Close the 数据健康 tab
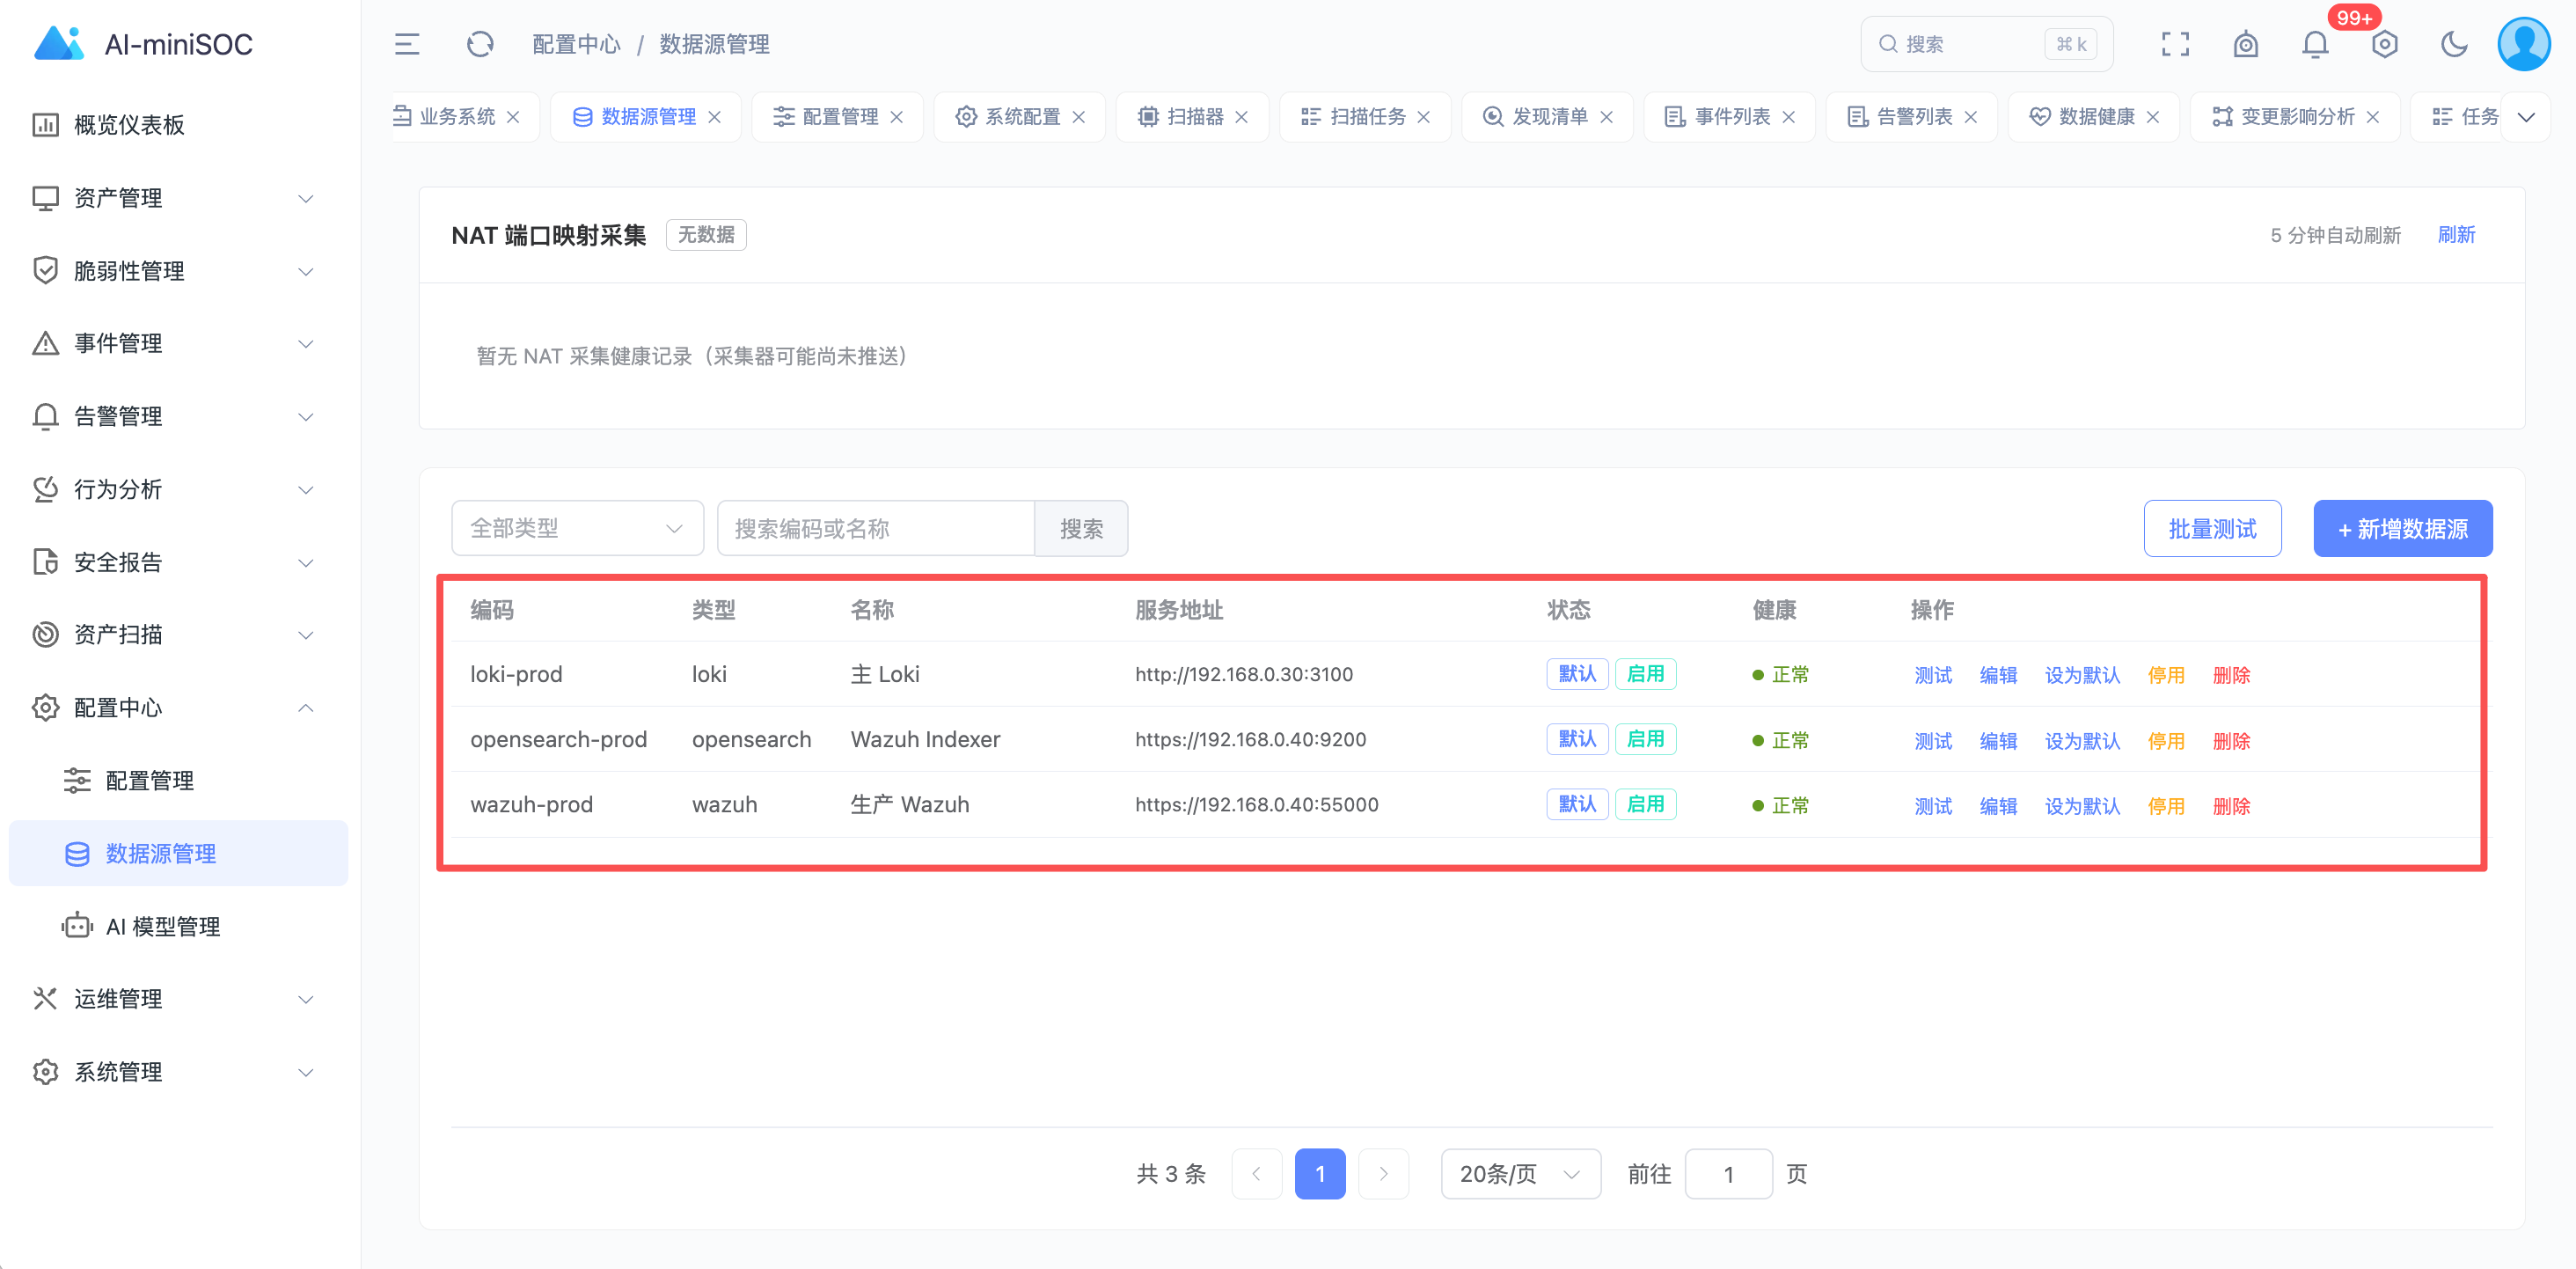 coord(2153,117)
